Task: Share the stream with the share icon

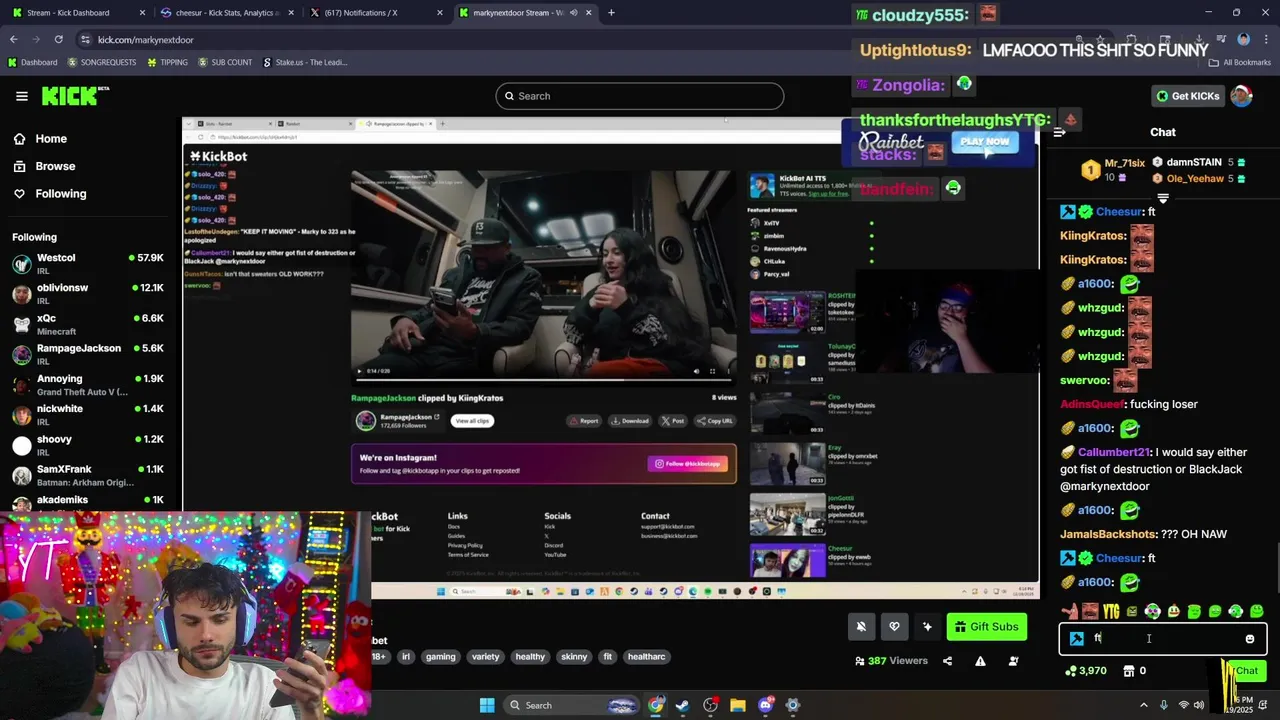Action: click(x=947, y=661)
